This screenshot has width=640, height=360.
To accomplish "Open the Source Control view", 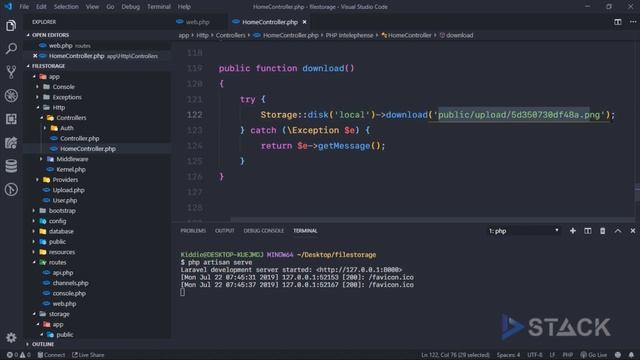I will pos(11,72).
